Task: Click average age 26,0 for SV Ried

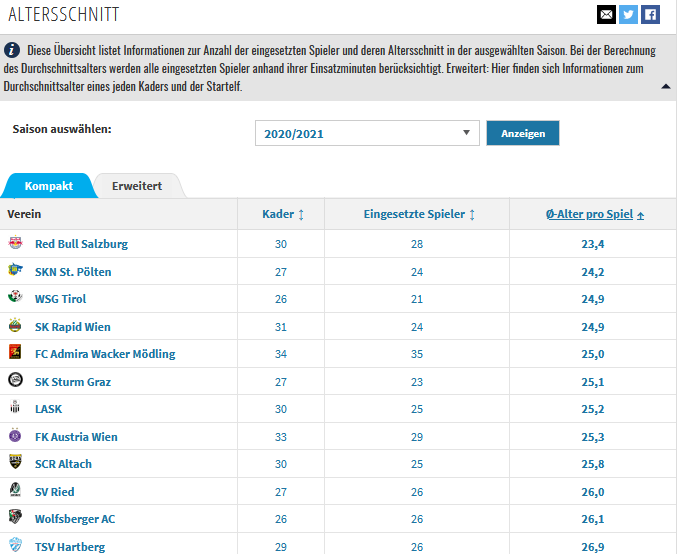Action: click(593, 492)
